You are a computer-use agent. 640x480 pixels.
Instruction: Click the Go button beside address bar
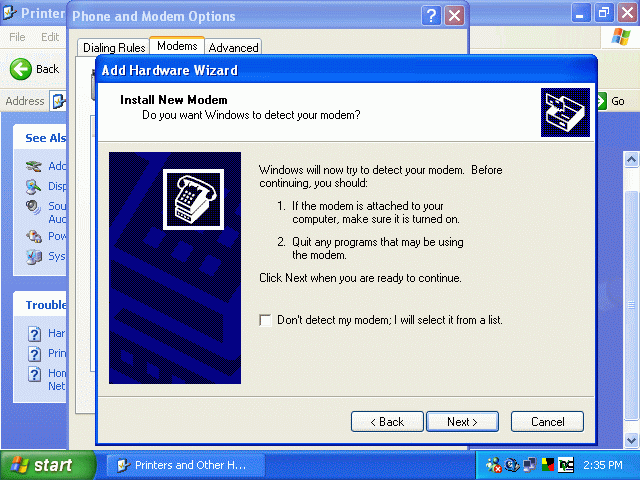point(611,101)
